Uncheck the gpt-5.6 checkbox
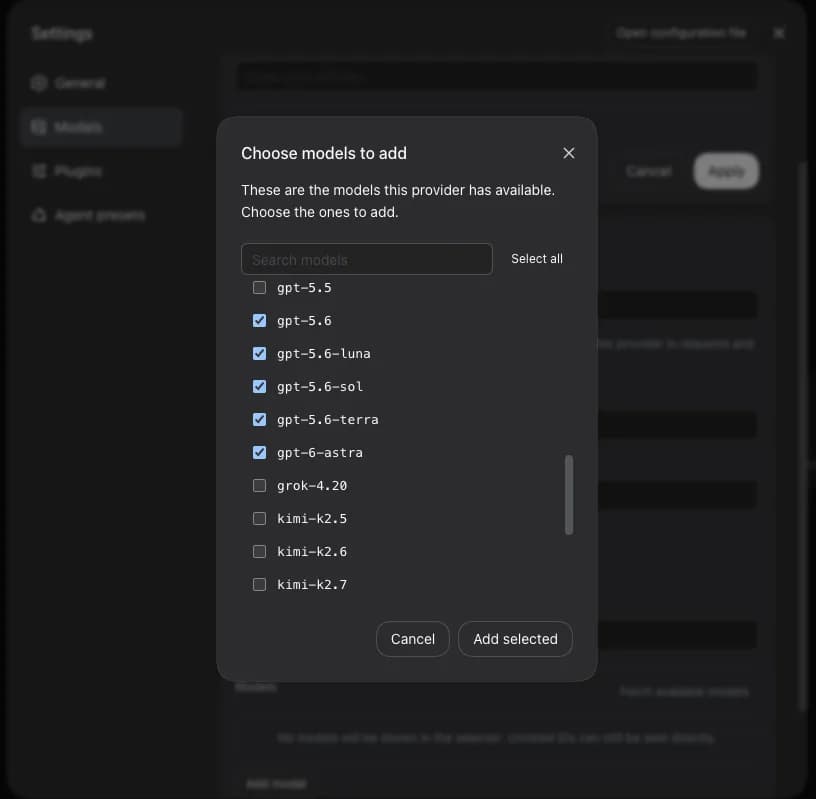This screenshot has height=799, width=816. [259, 321]
